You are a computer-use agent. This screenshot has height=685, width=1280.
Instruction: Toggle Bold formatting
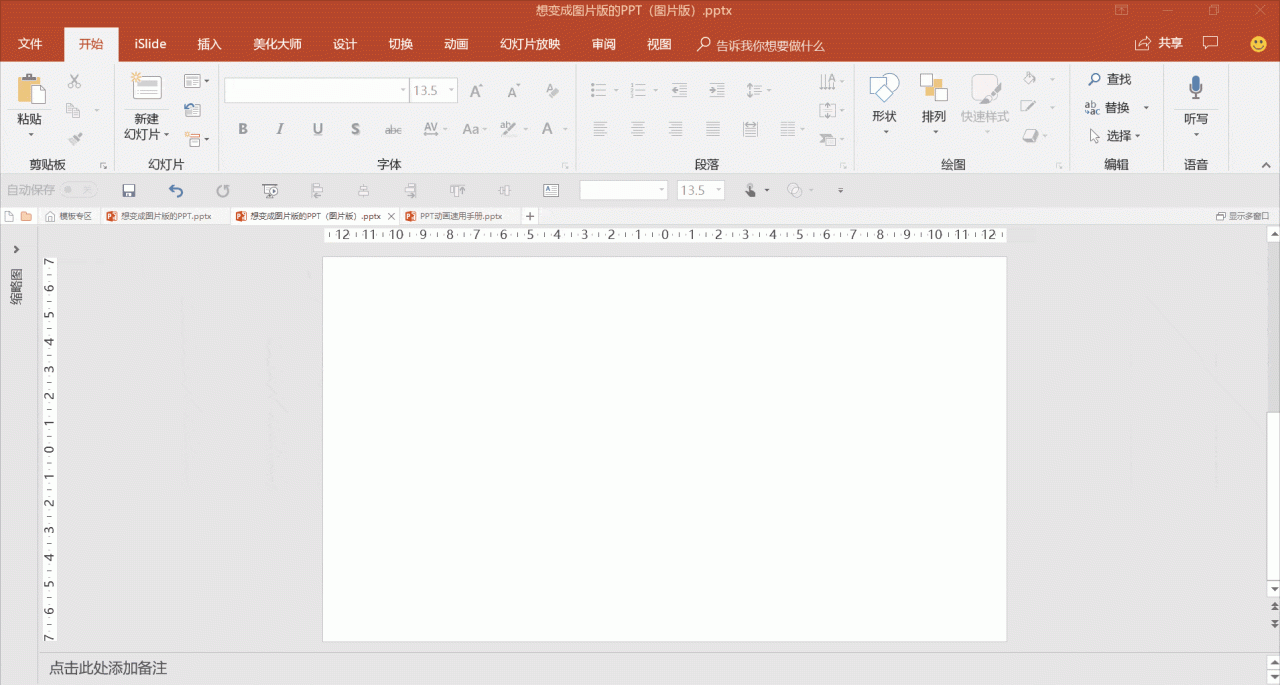[242, 129]
